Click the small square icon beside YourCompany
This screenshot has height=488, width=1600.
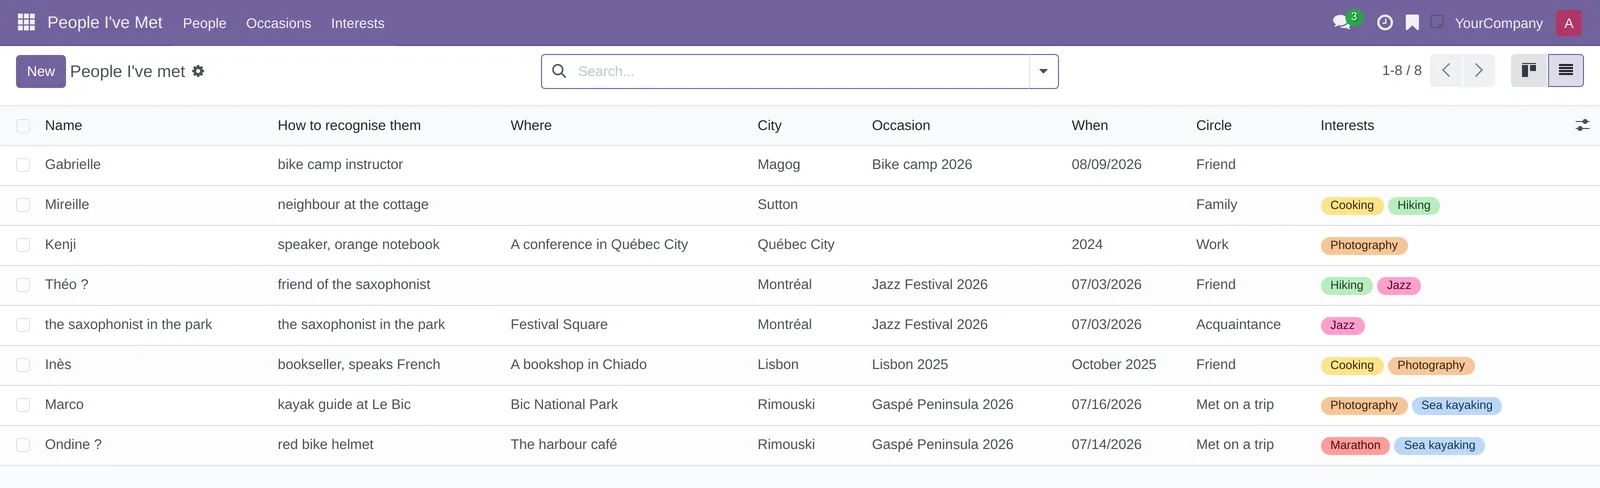pyautogui.click(x=1437, y=21)
